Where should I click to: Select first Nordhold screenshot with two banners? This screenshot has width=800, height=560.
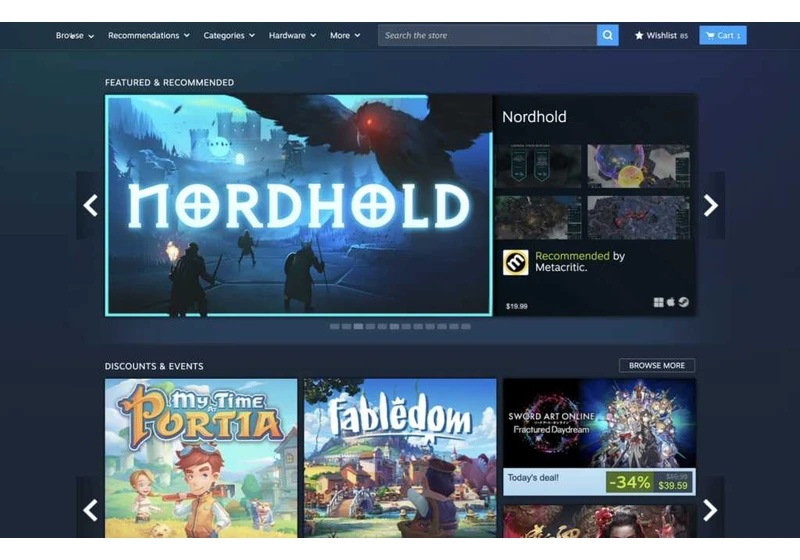(538, 166)
